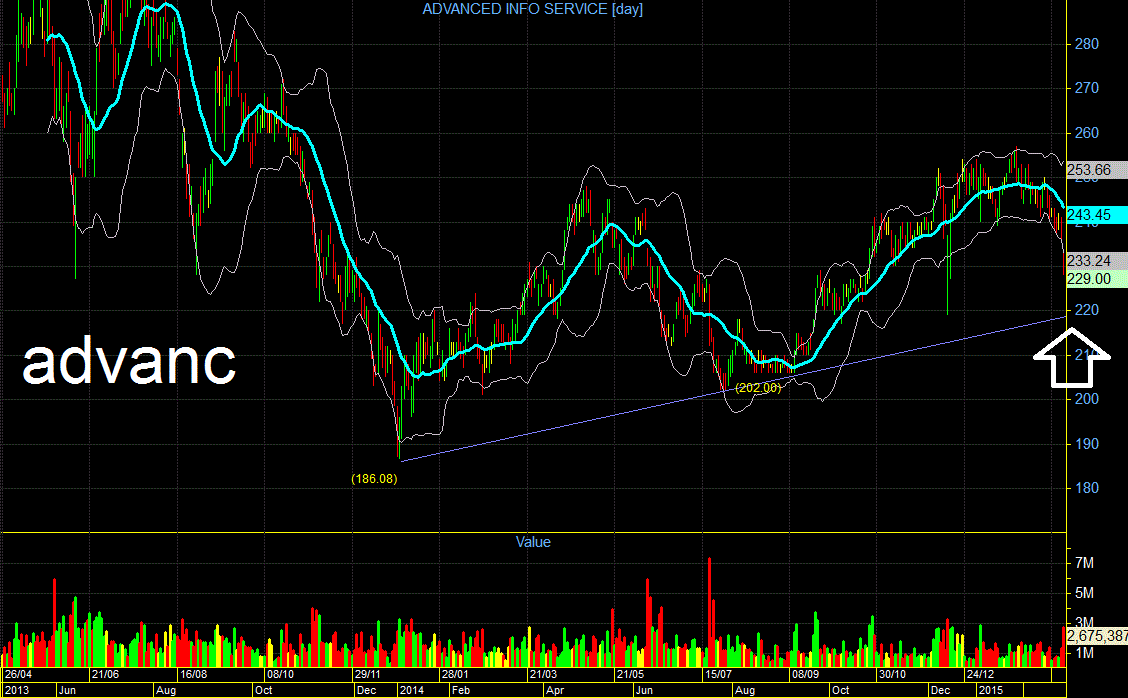This screenshot has height=698, width=1128.
Task: Click the 26/04 date label
Action: [x=18, y=674]
